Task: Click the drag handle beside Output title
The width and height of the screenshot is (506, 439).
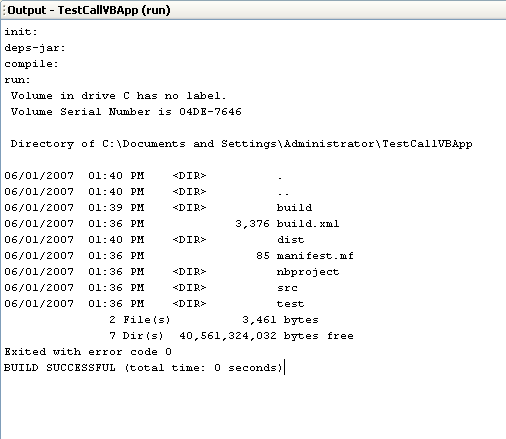Action: [x=4, y=10]
